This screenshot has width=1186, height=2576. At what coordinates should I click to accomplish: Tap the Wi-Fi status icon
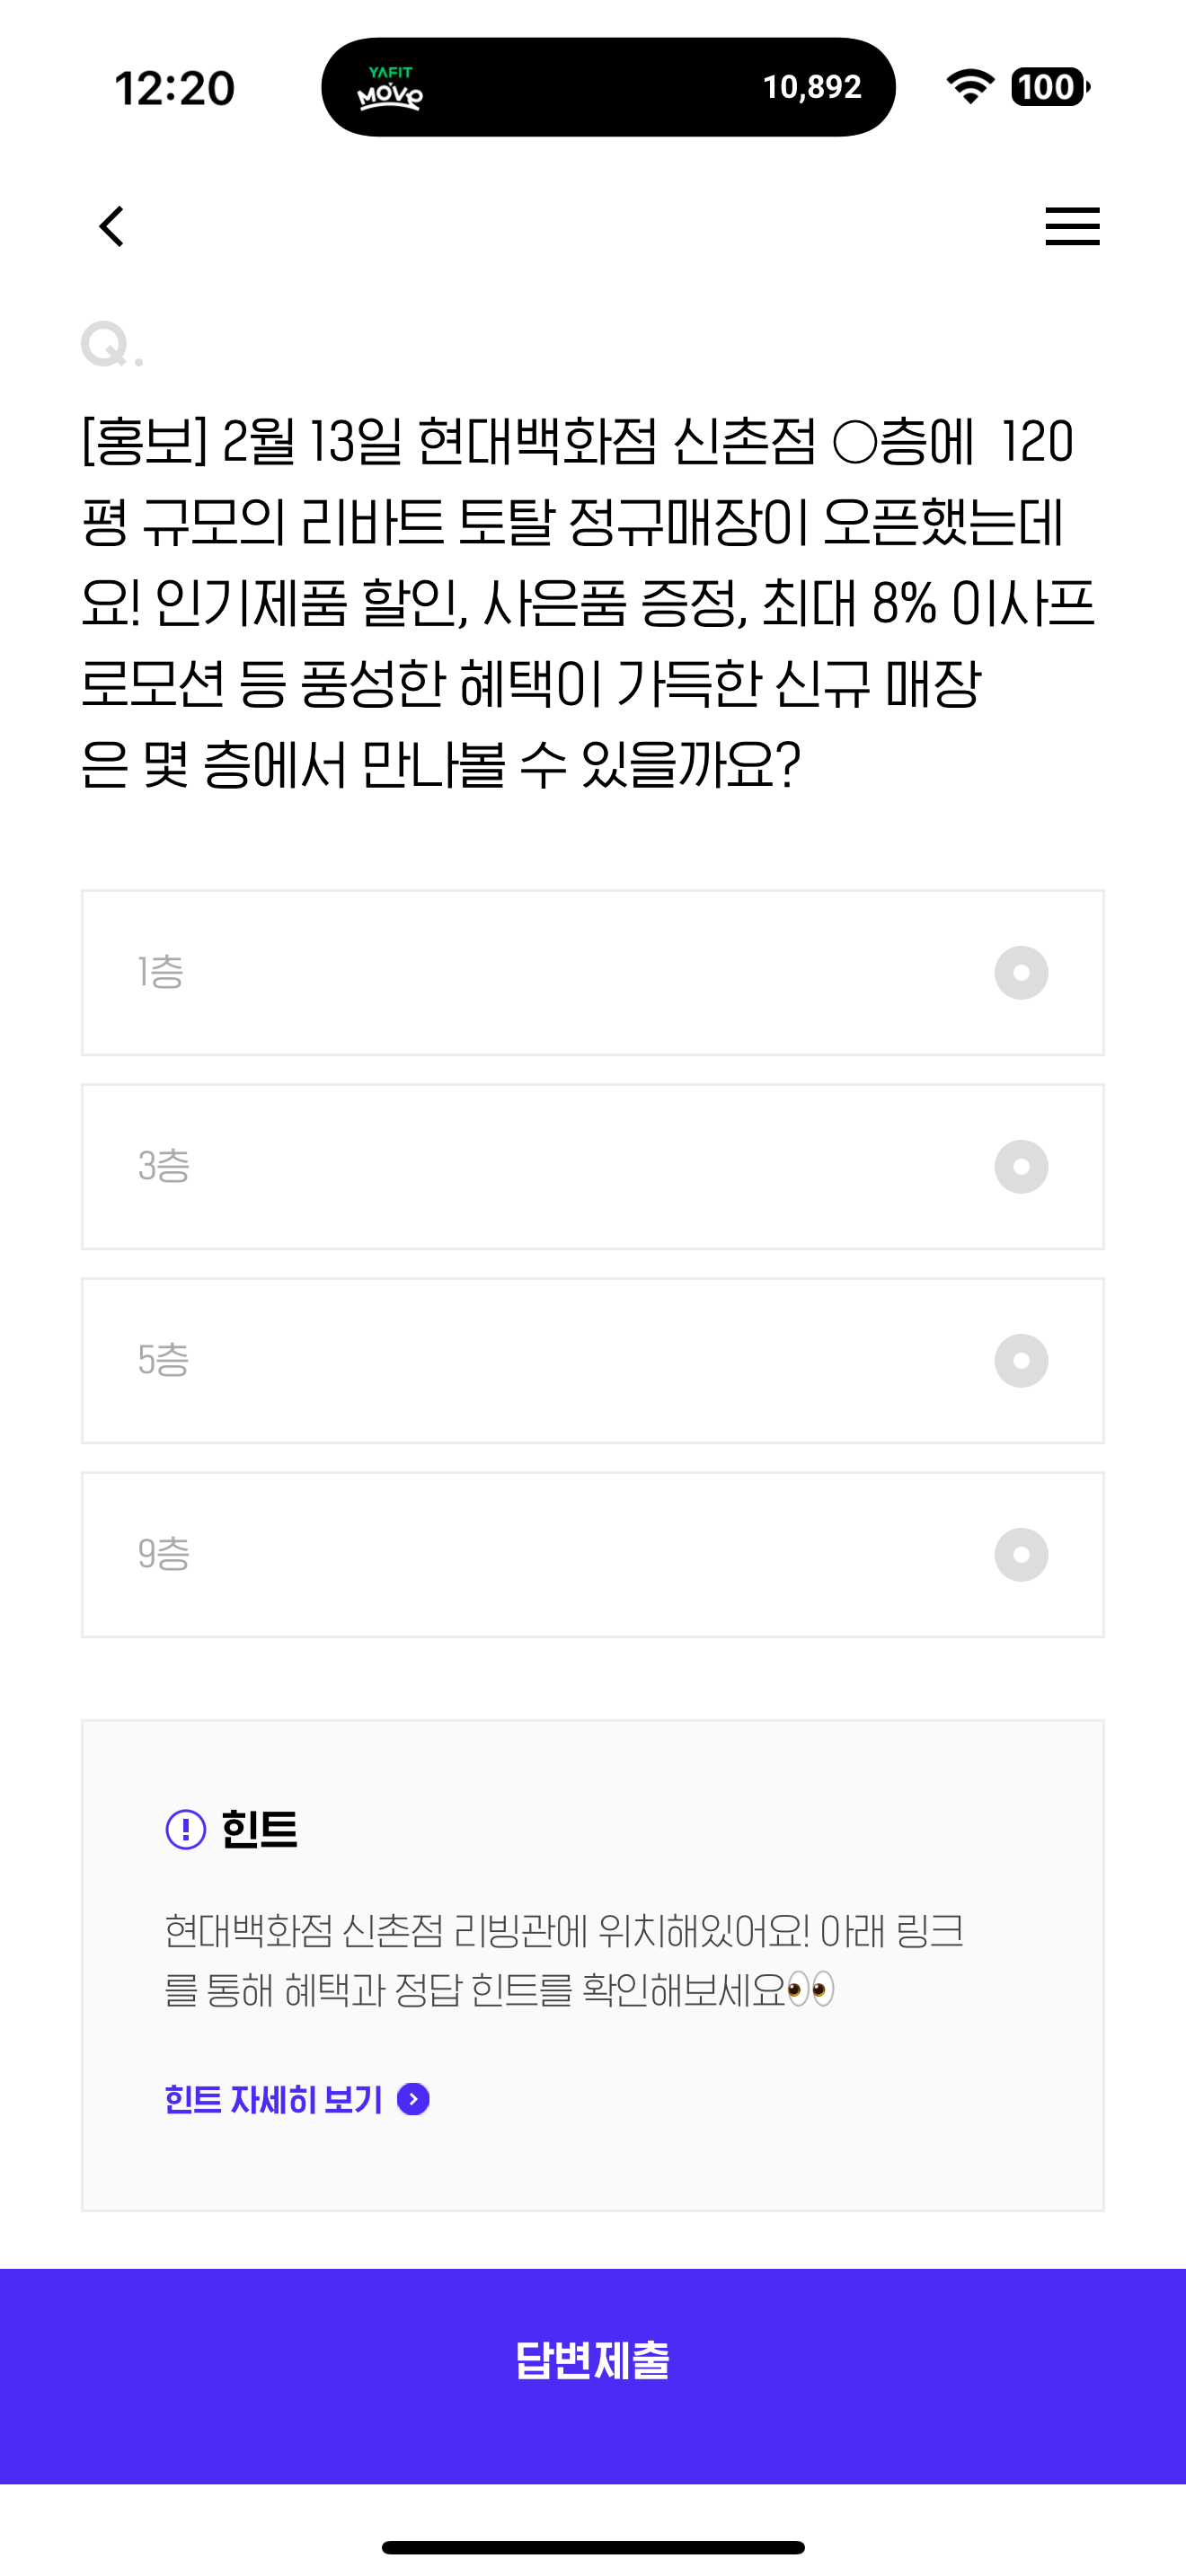click(x=969, y=87)
